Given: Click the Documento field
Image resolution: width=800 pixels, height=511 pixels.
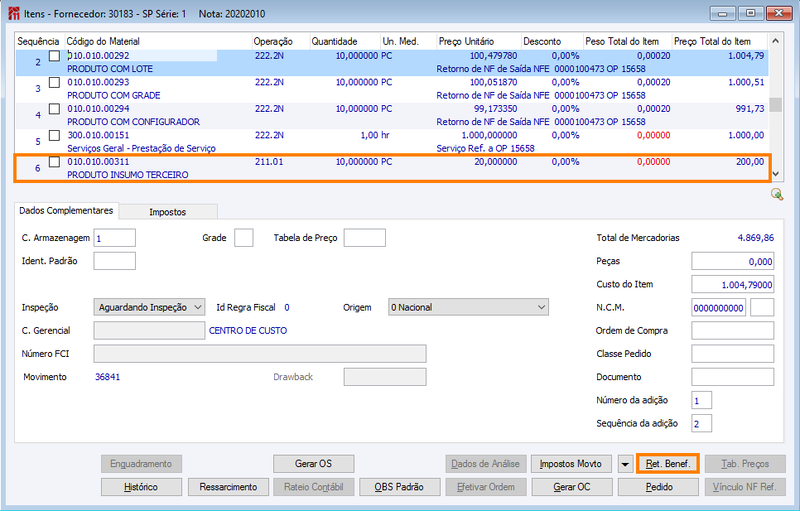Looking at the screenshot, I should coord(733,377).
